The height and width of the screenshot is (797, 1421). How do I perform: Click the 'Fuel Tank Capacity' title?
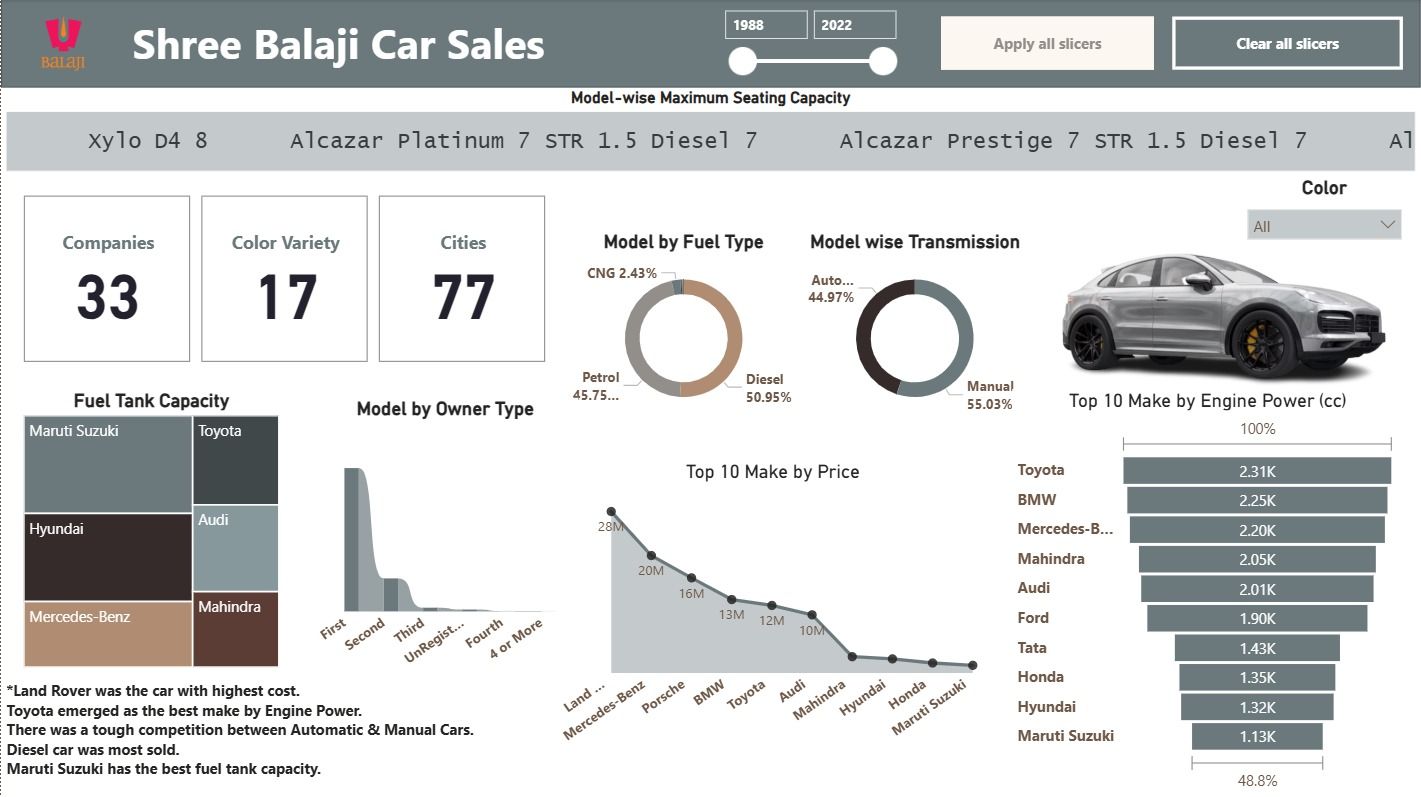tap(151, 401)
